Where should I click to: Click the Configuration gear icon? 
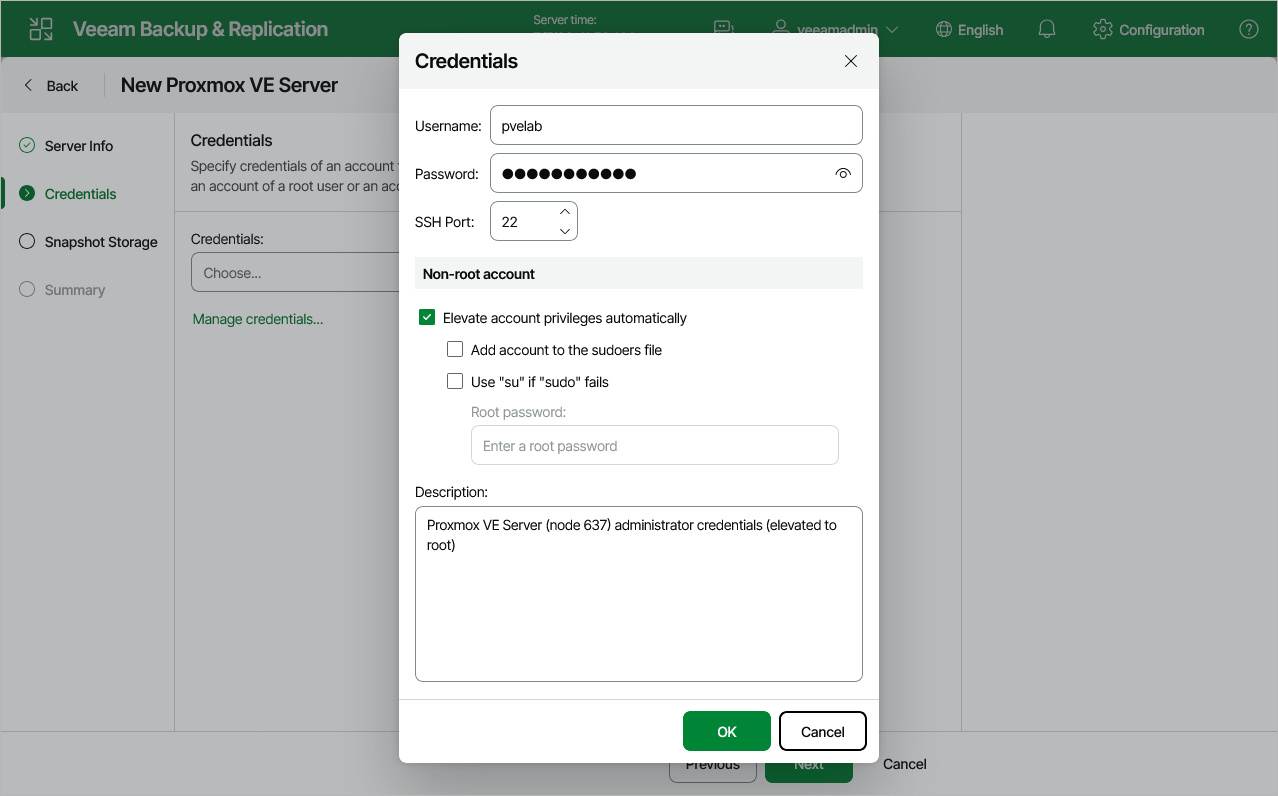pos(1103,29)
